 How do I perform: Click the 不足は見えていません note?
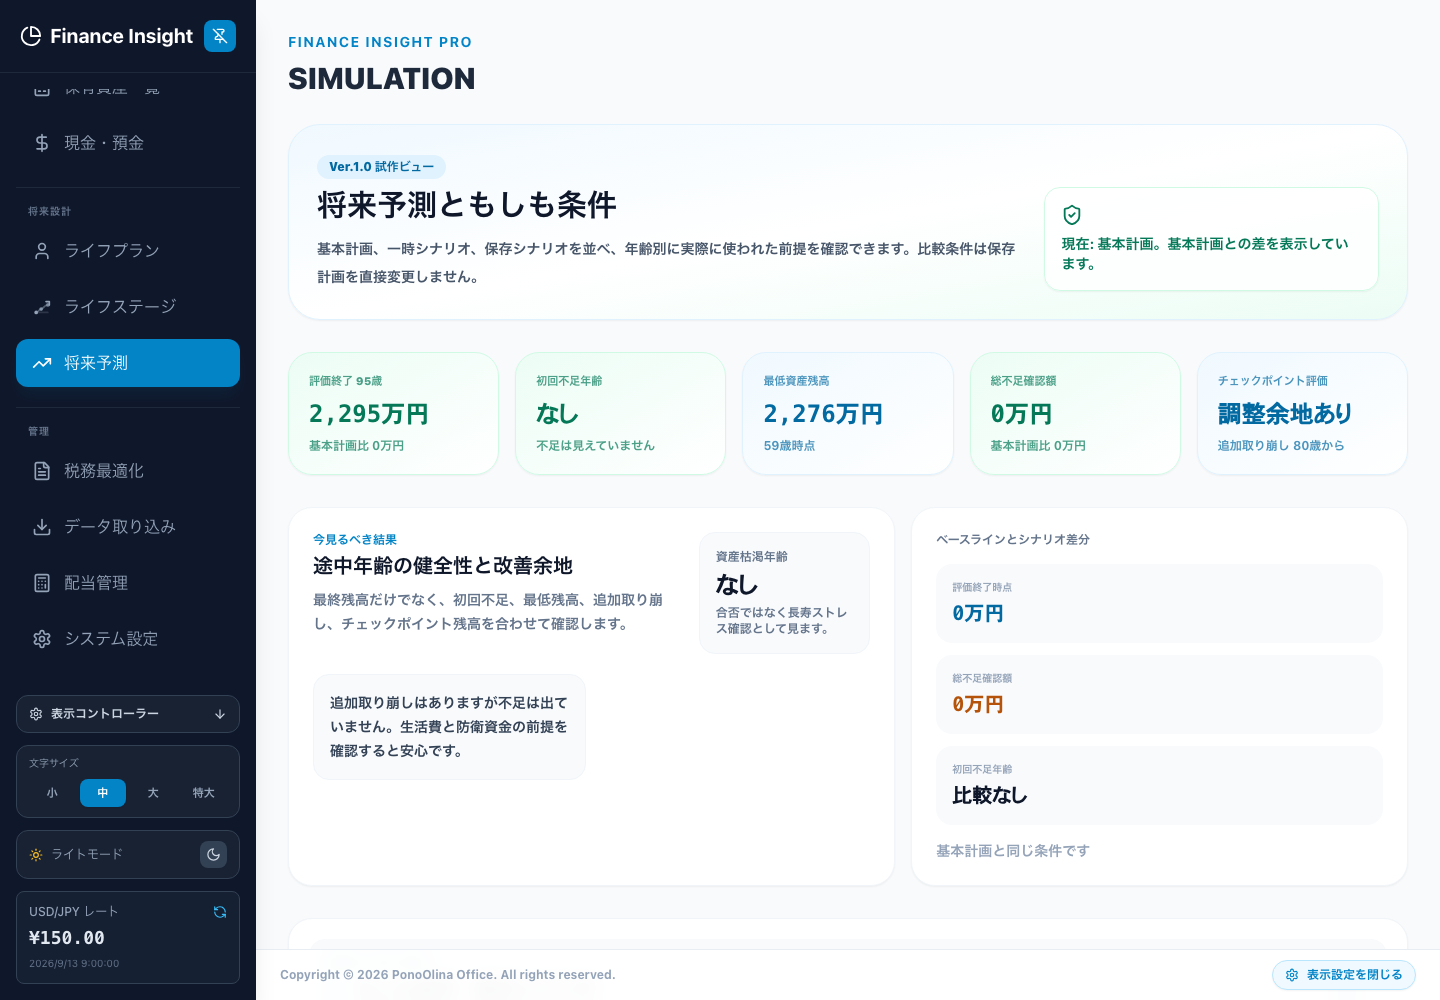point(596,446)
